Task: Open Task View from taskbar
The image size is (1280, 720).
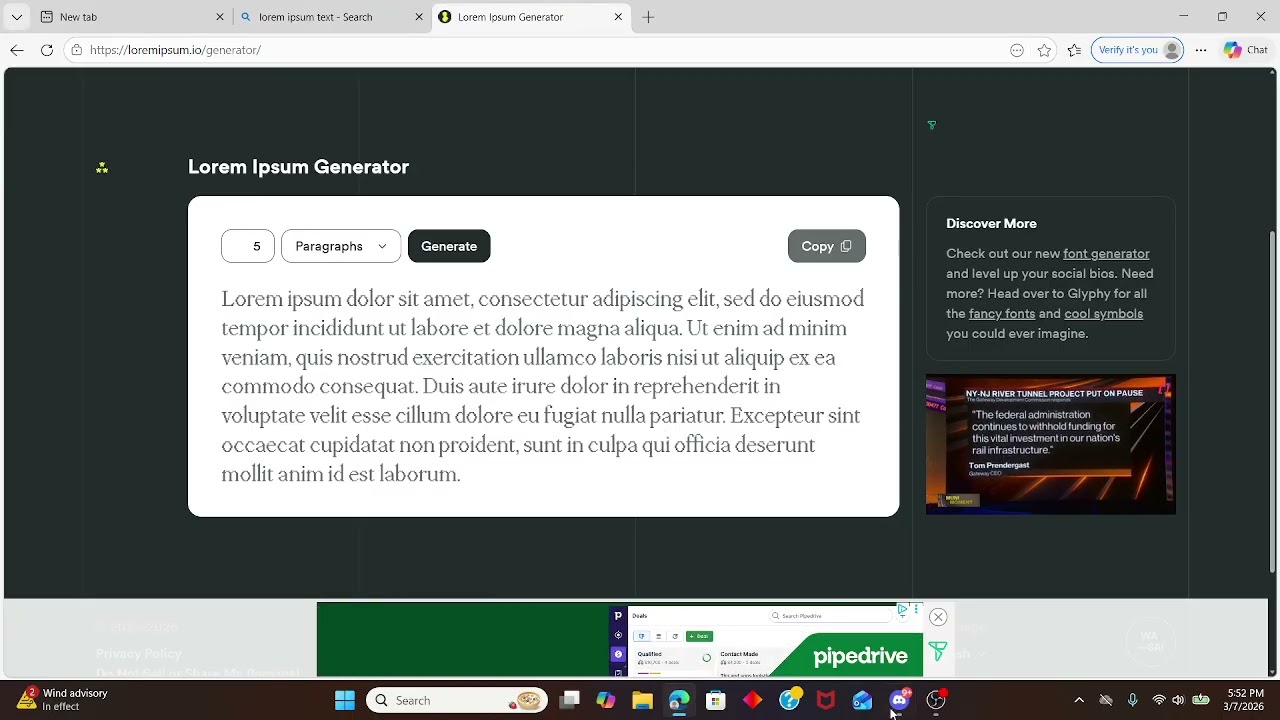Action: 569,701
